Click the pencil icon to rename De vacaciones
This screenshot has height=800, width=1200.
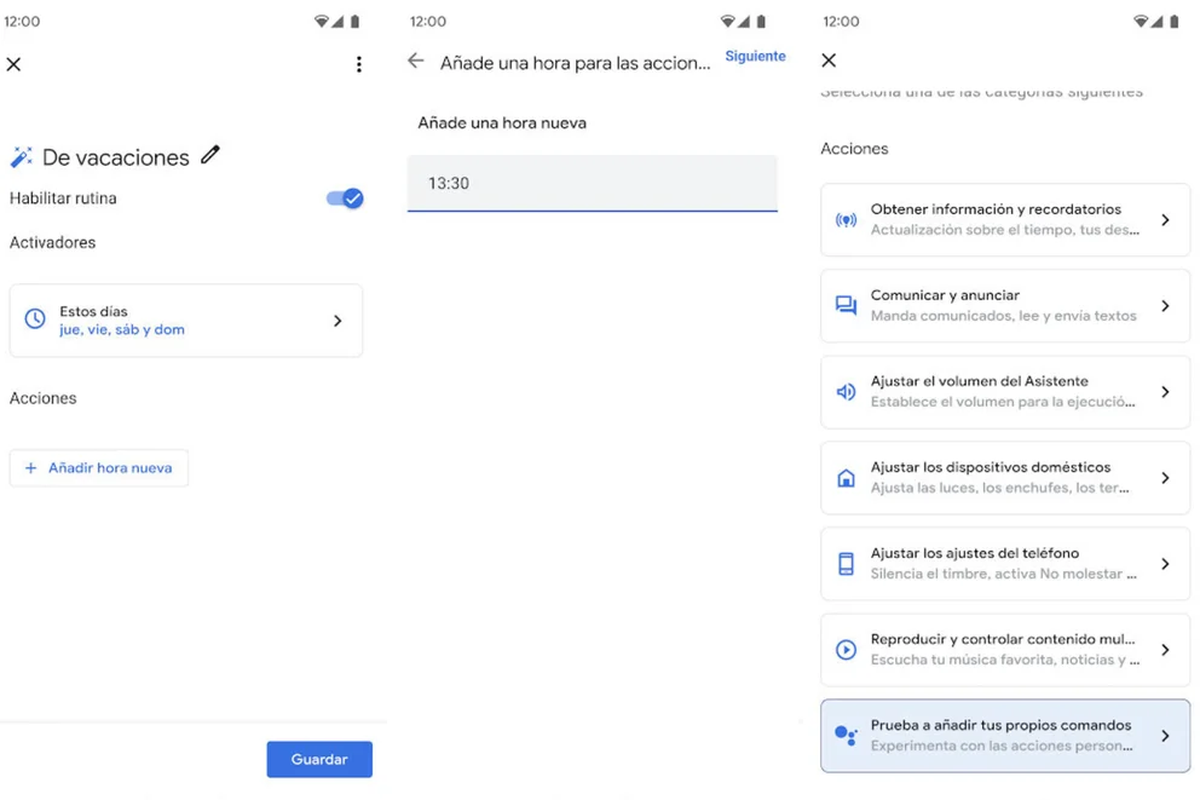pyautogui.click(x=210, y=154)
